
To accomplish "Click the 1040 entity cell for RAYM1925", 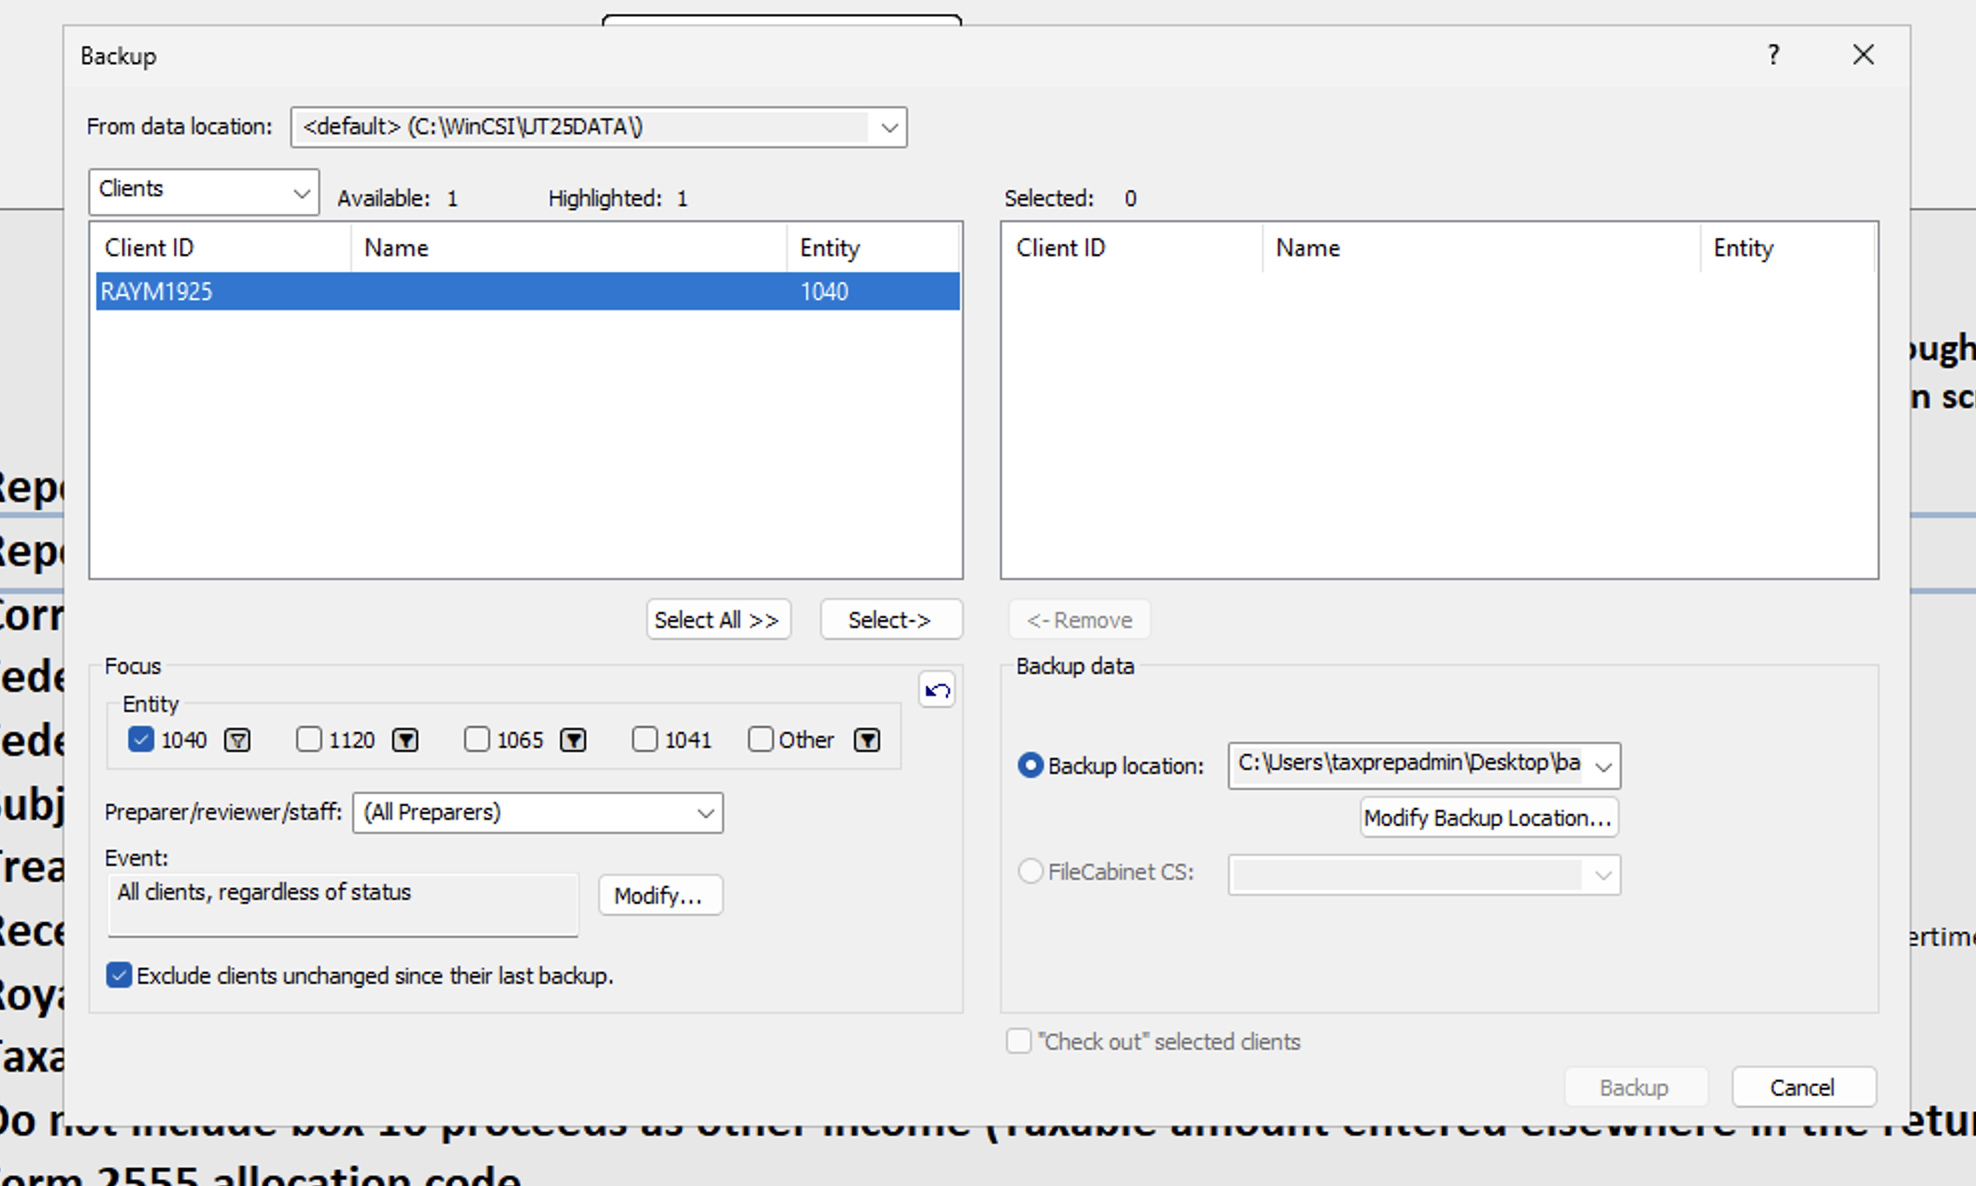I will [824, 291].
